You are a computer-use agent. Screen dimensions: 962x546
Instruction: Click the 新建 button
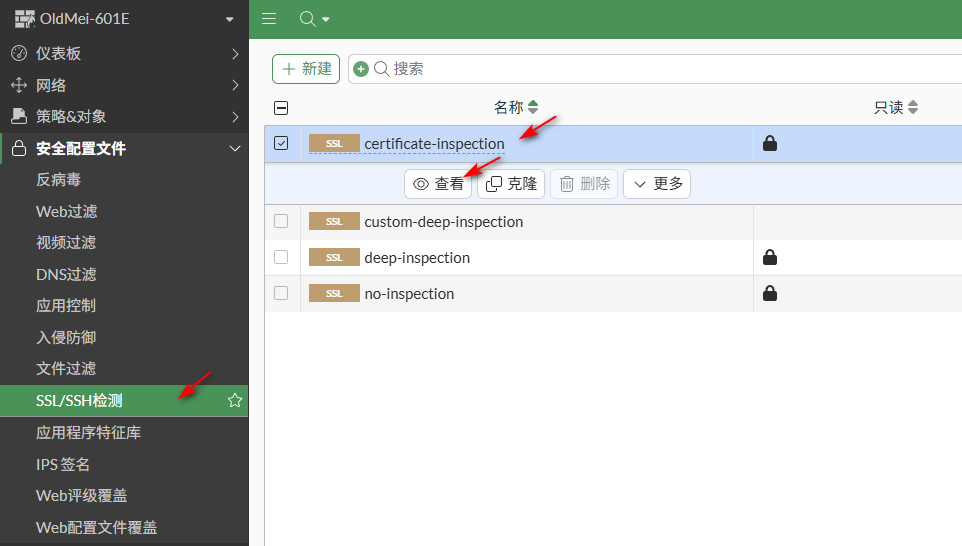pyautogui.click(x=306, y=69)
